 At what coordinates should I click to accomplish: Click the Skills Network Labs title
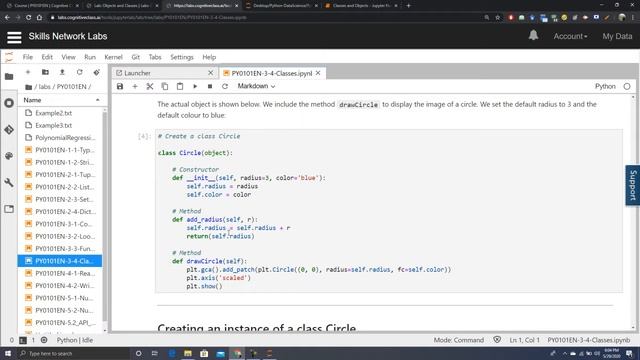[68, 36]
